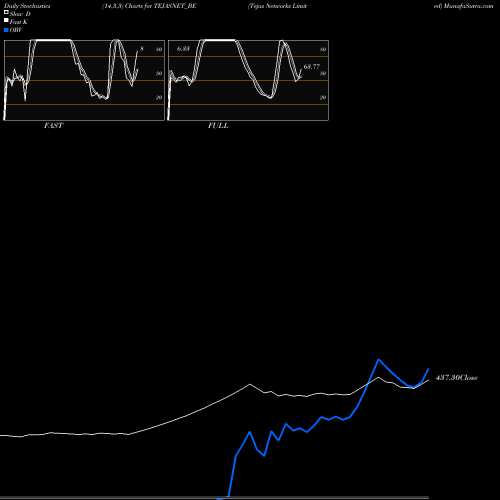Click the Fast K legend swatch

6,20
